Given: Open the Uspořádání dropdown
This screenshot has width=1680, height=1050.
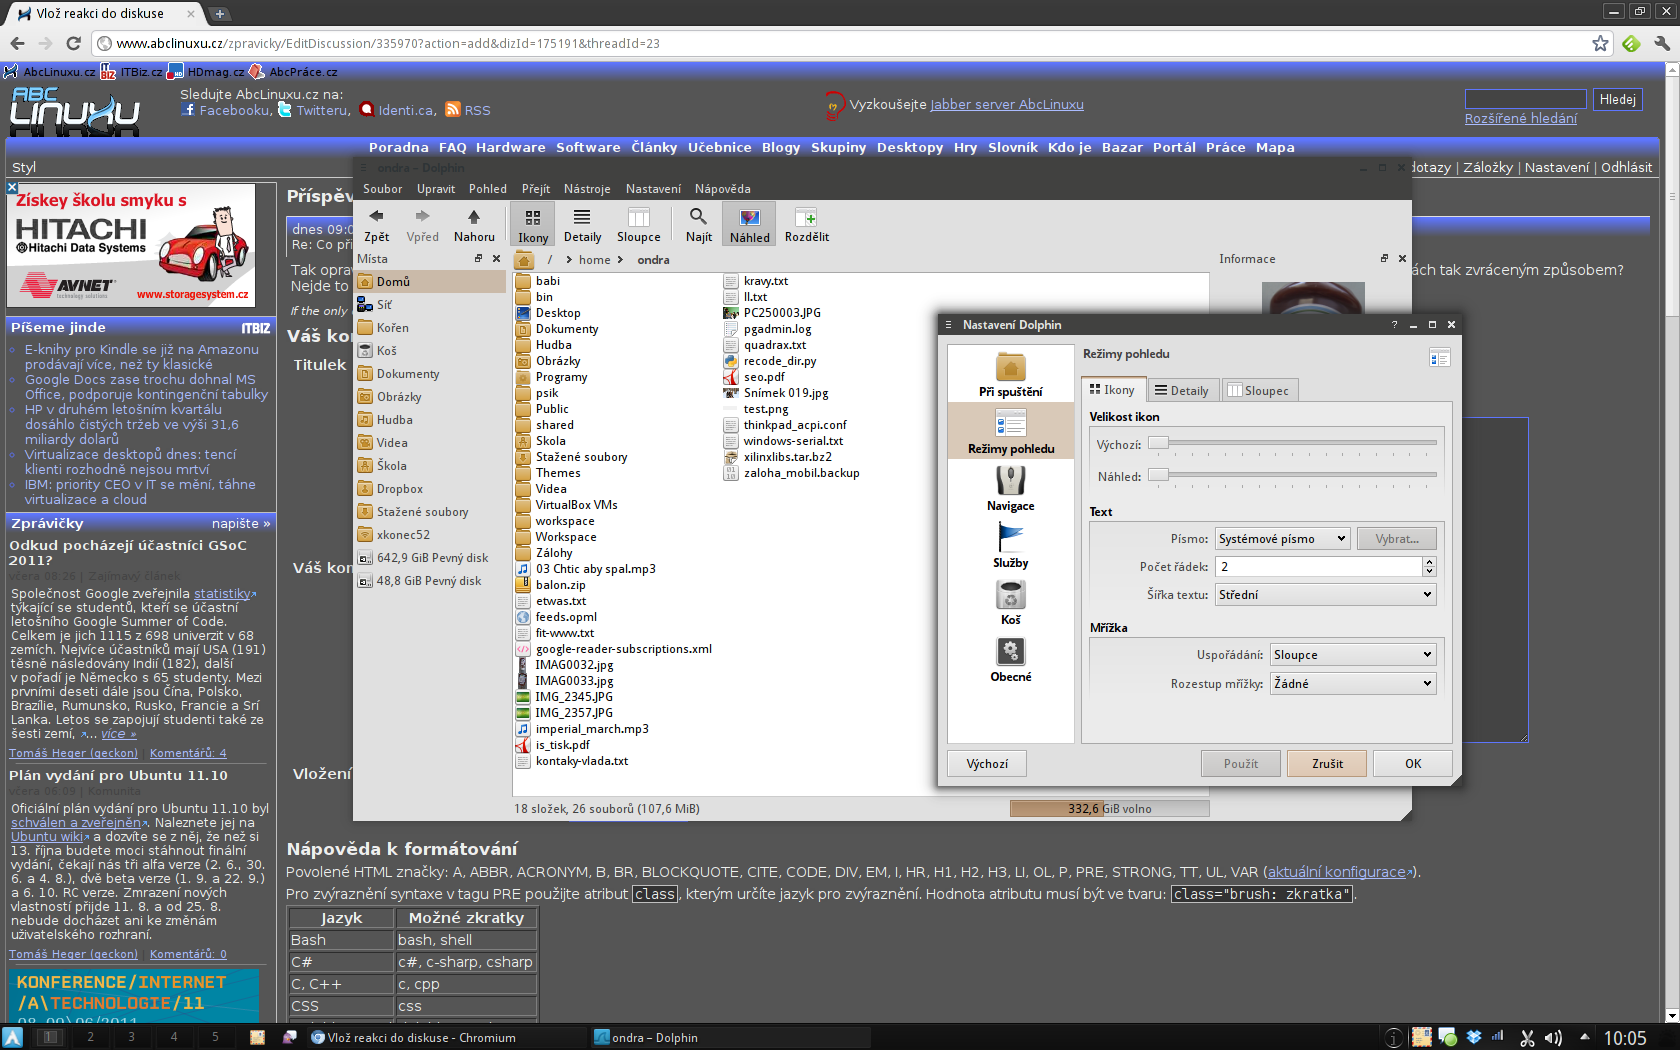Looking at the screenshot, I should pyautogui.click(x=1353, y=655).
